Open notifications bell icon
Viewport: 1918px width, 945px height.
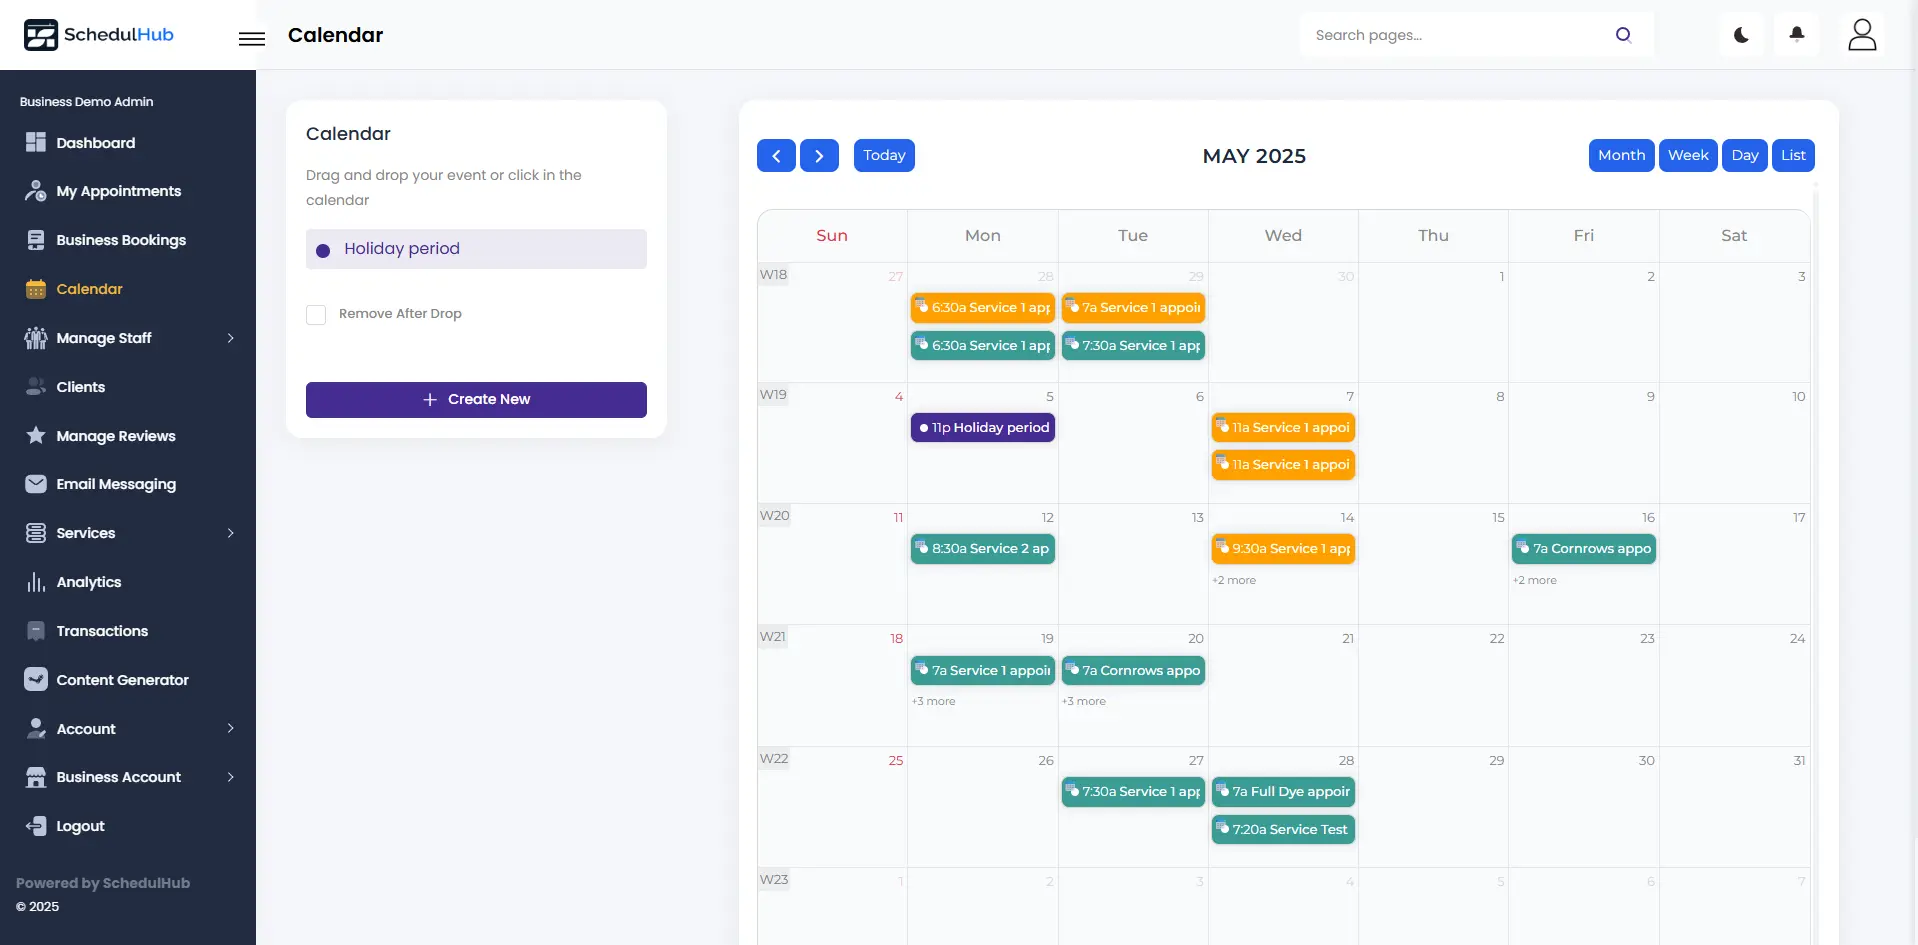click(x=1797, y=35)
